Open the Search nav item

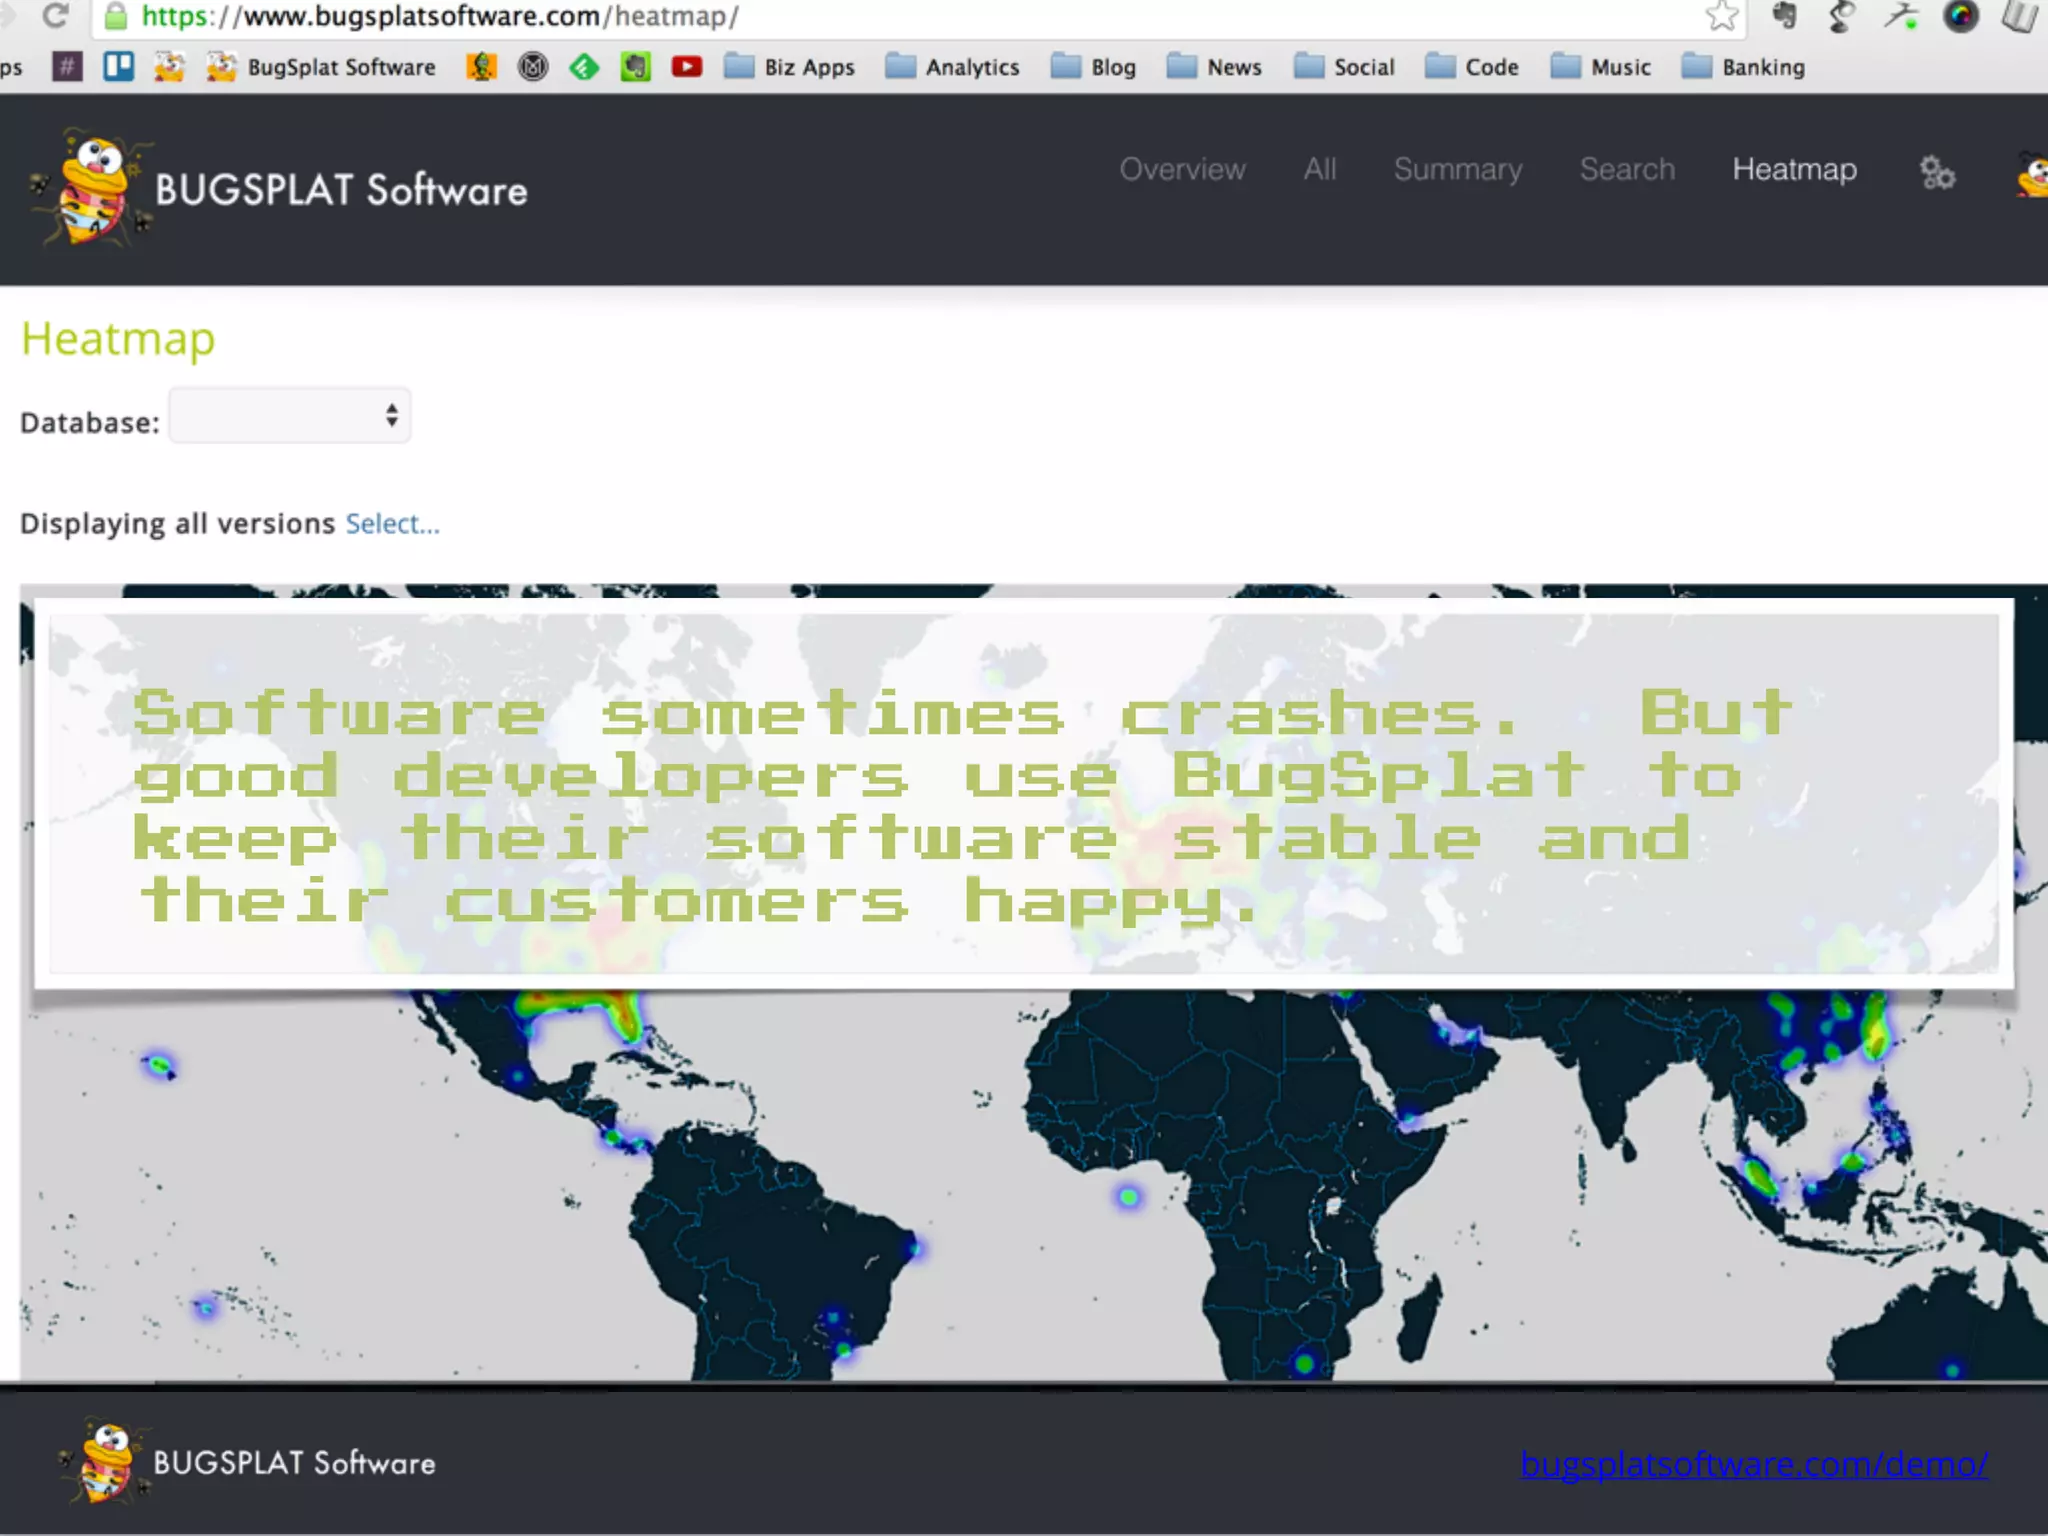1627,169
